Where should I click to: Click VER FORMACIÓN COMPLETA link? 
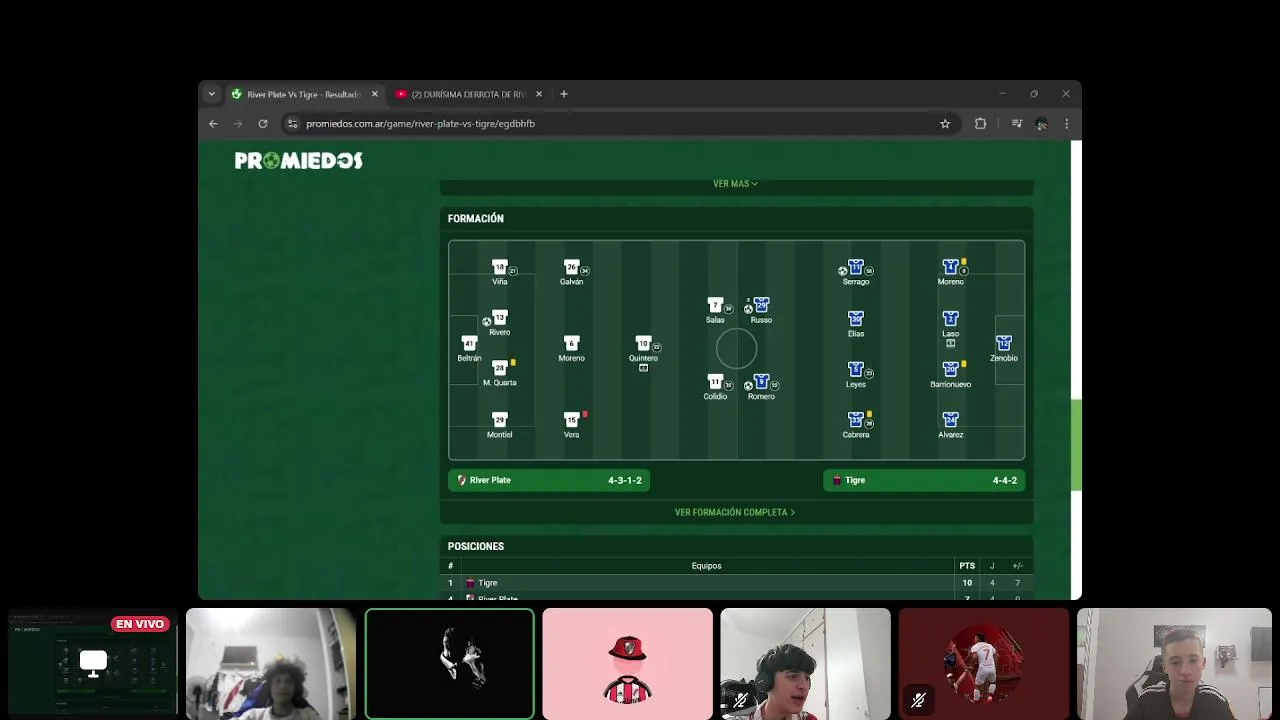click(735, 512)
